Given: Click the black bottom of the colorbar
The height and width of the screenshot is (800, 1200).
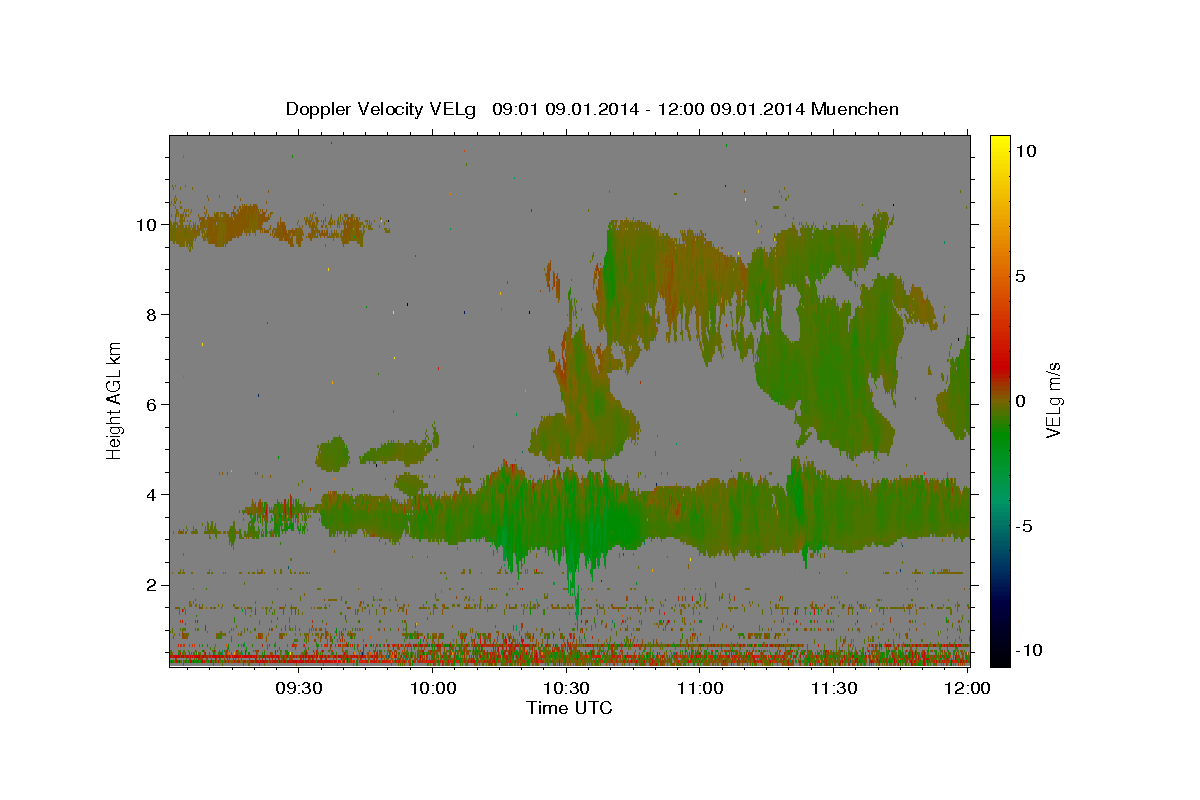Looking at the screenshot, I should click(x=999, y=655).
